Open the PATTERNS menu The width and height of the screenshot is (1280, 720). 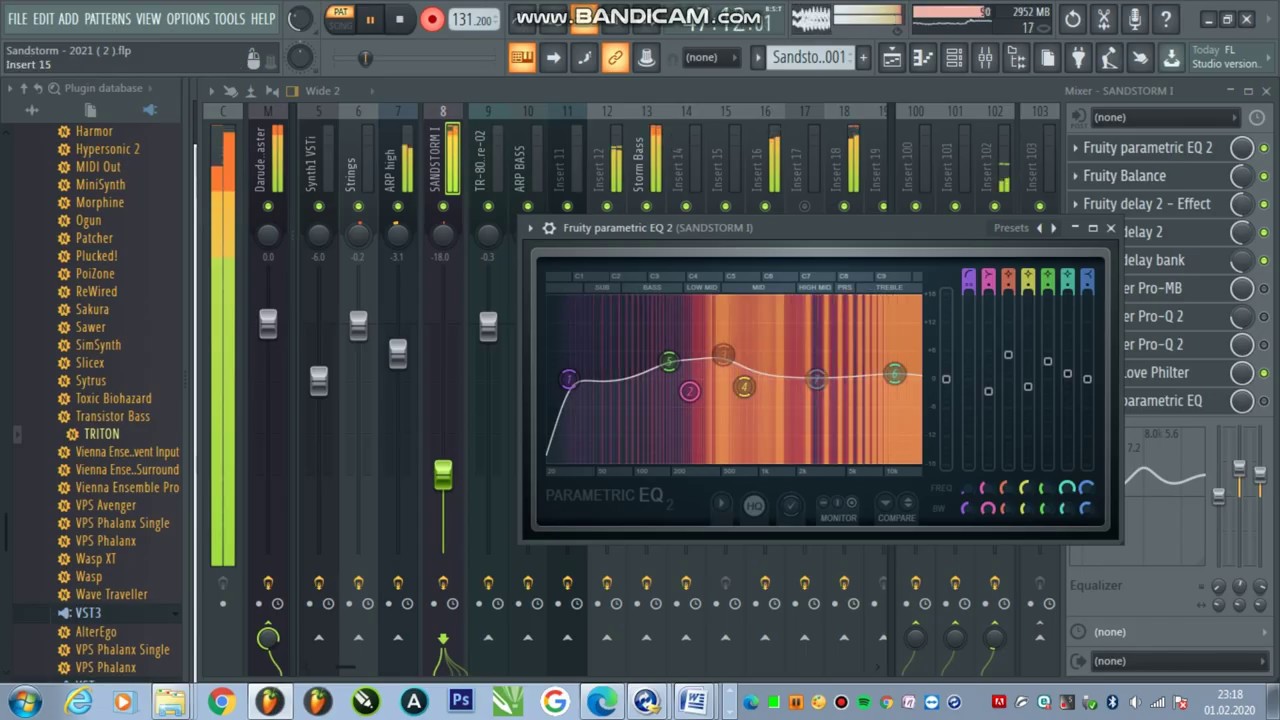(x=107, y=19)
